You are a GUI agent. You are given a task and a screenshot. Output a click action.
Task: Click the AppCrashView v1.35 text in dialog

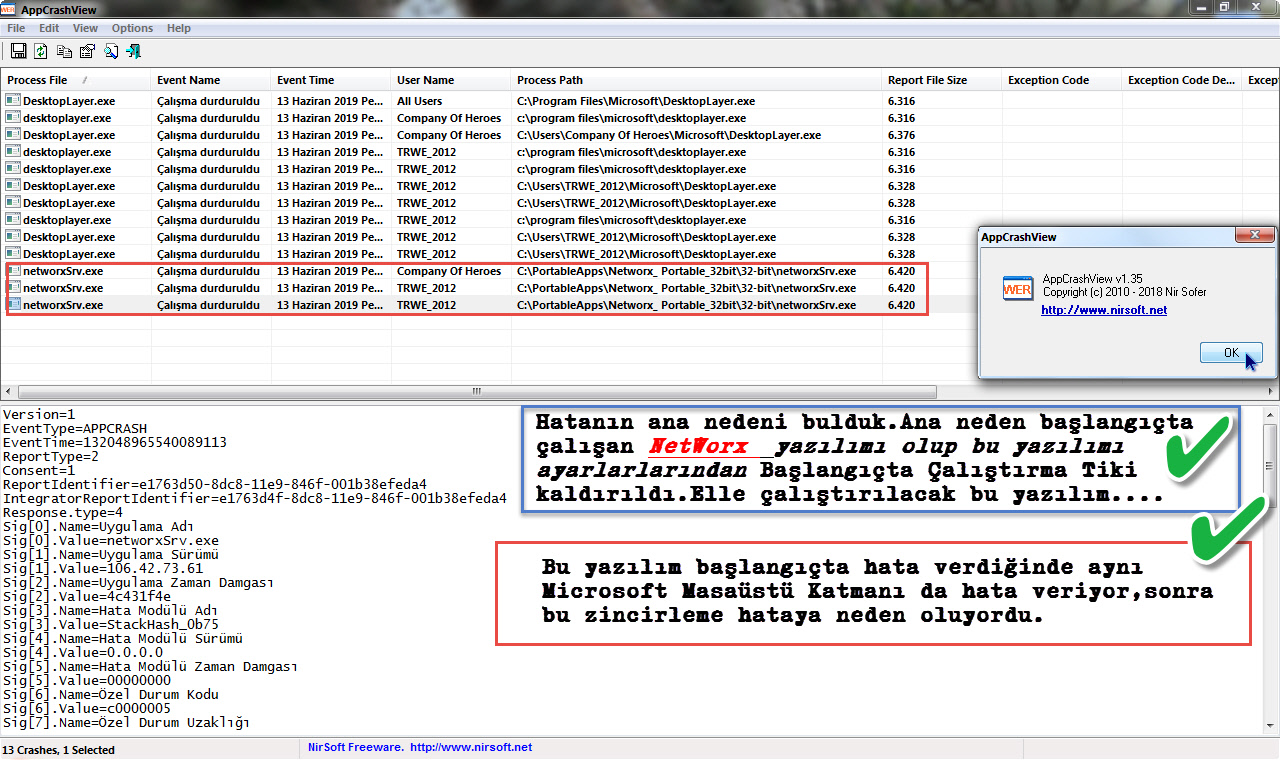click(x=1093, y=279)
